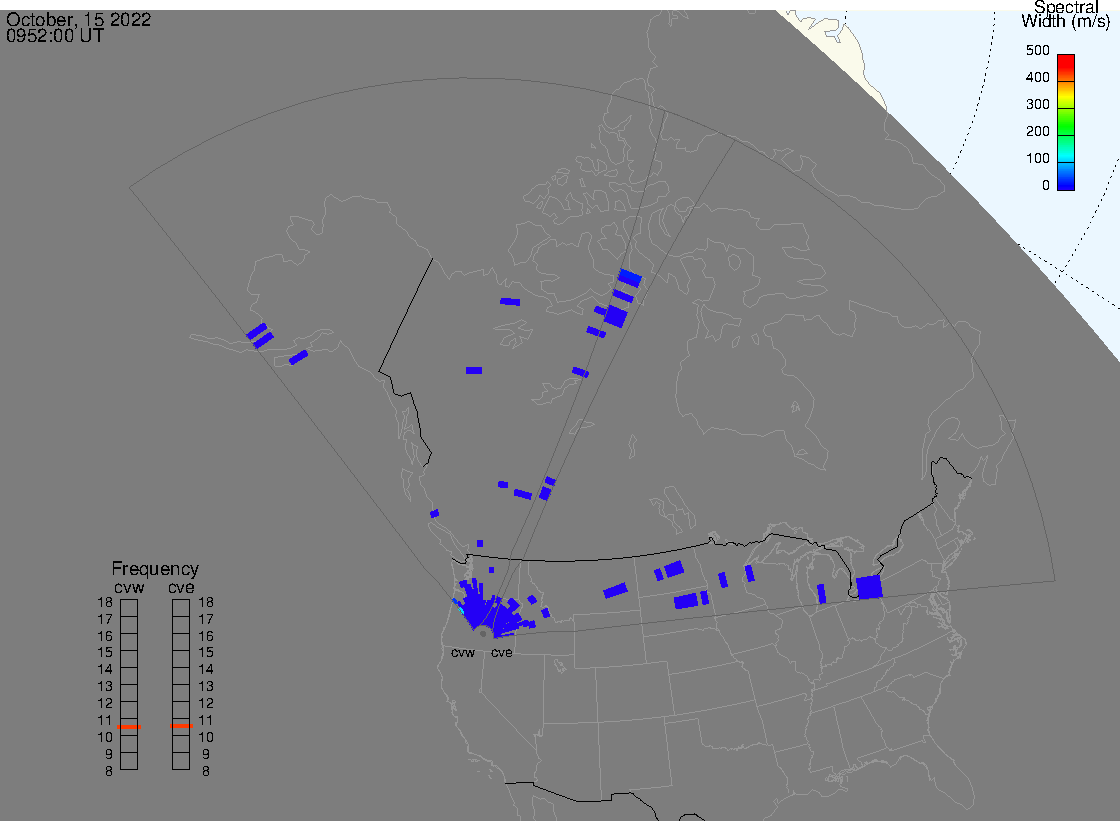Click the red marker on cvw frequency bar
This screenshot has height=821, width=1120.
(129, 727)
